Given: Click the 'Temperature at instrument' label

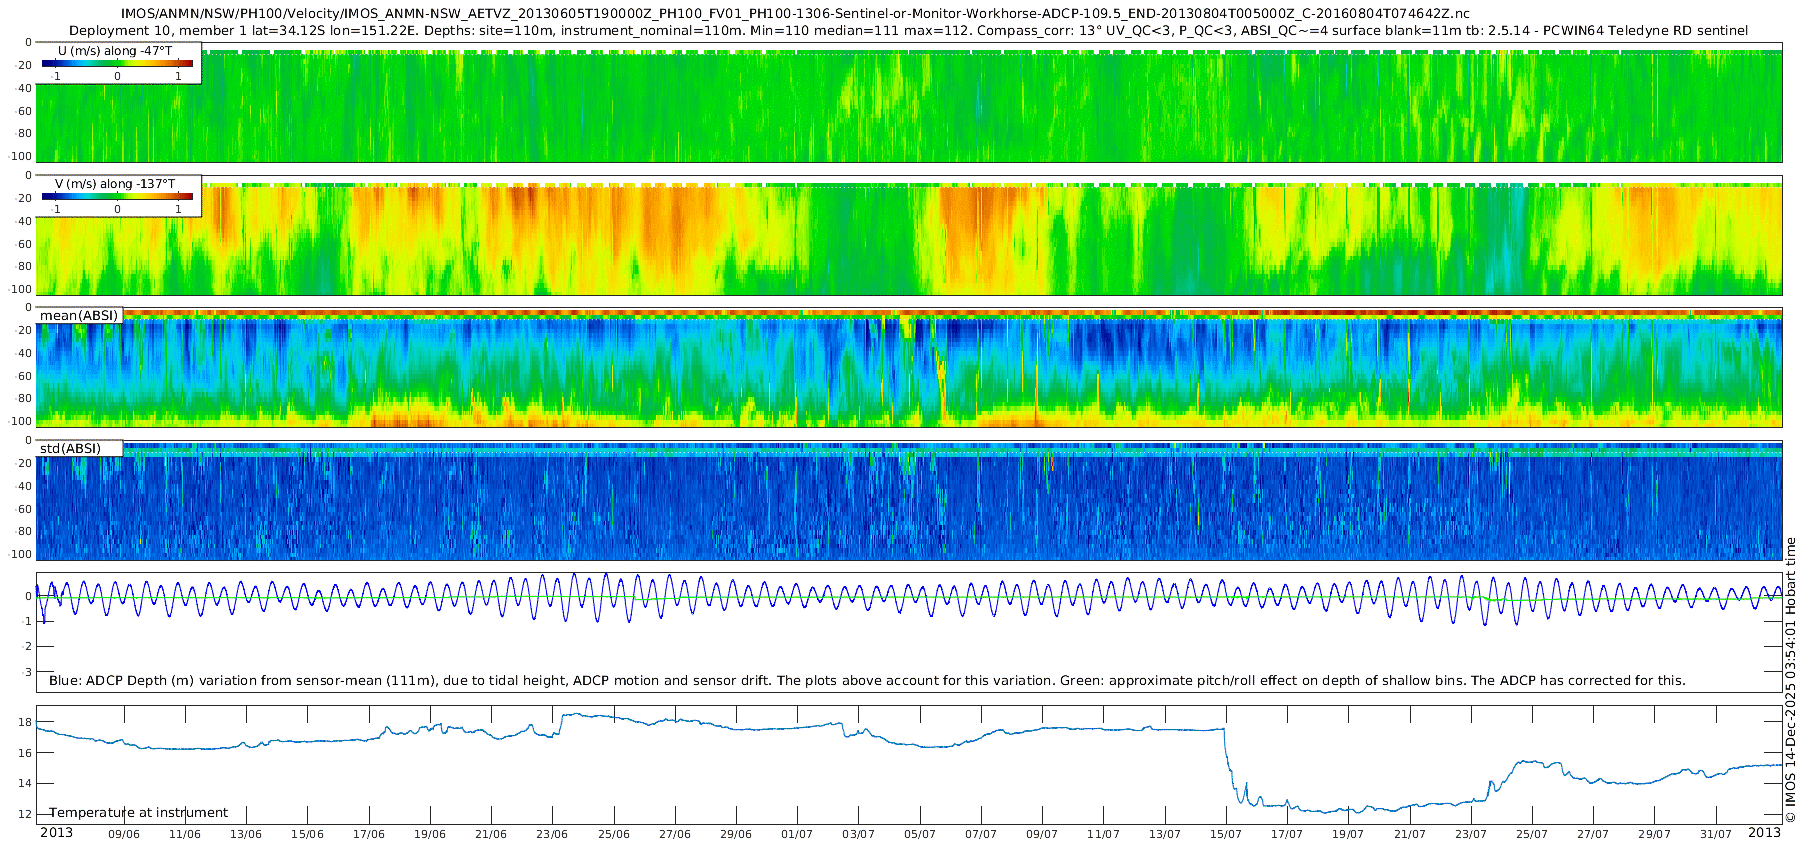Looking at the screenshot, I should coord(139,813).
